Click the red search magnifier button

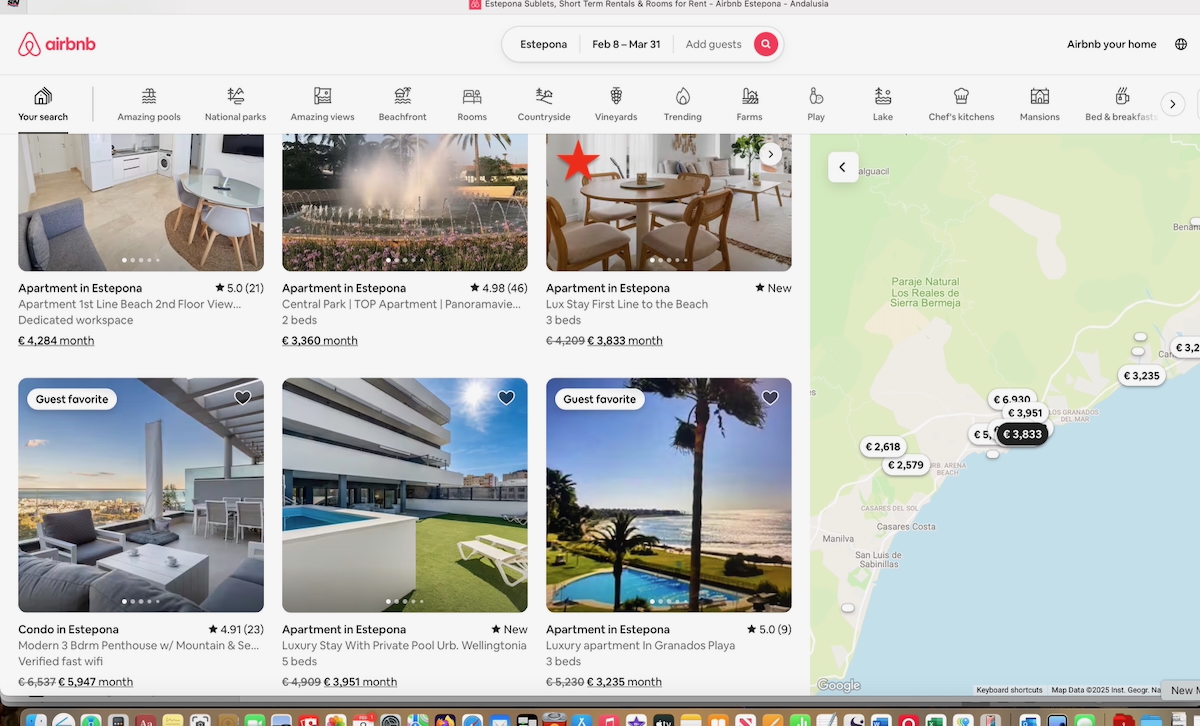pos(765,44)
